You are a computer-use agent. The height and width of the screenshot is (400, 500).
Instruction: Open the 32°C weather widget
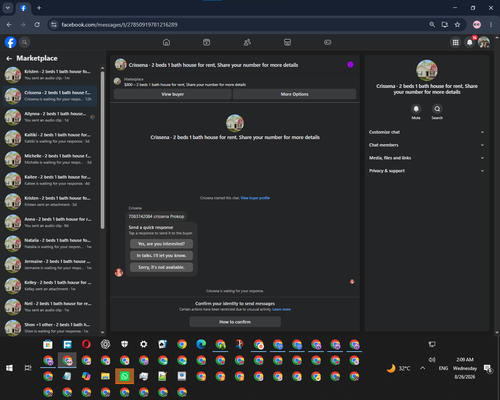[398, 368]
